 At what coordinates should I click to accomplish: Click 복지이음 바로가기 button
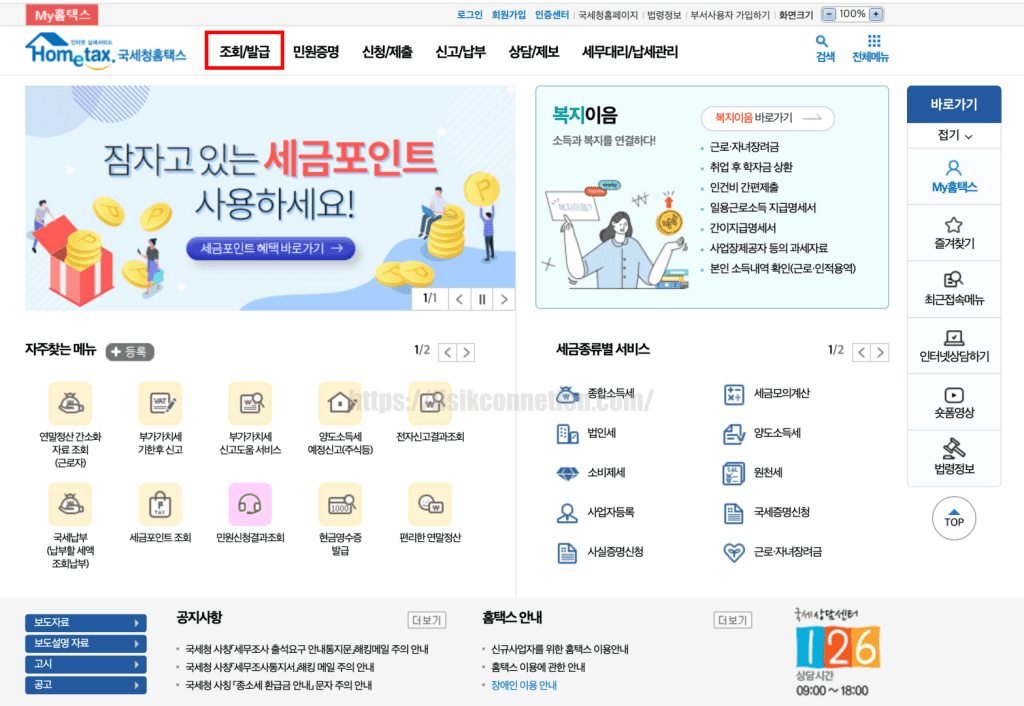[x=767, y=118]
